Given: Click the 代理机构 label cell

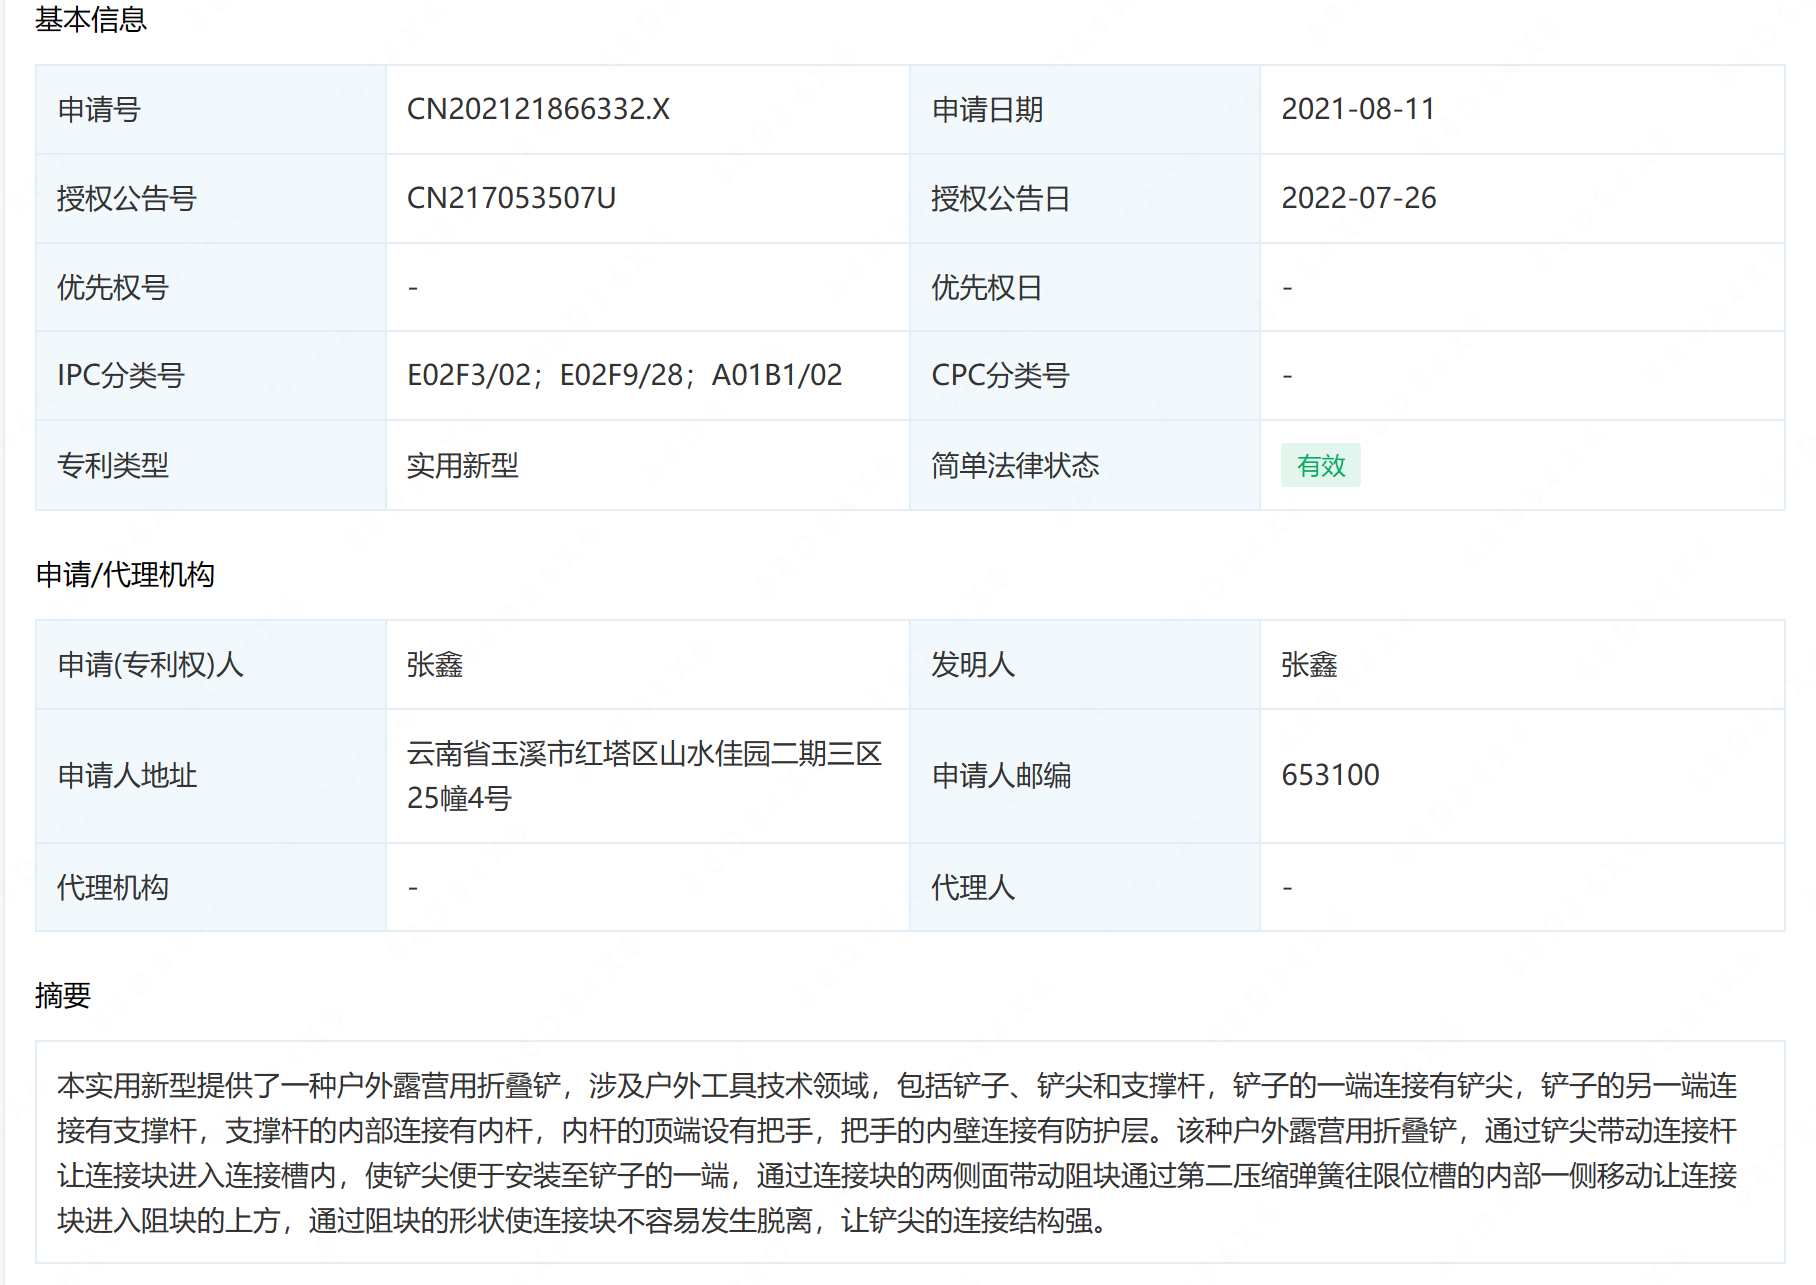Looking at the screenshot, I should tap(211, 888).
